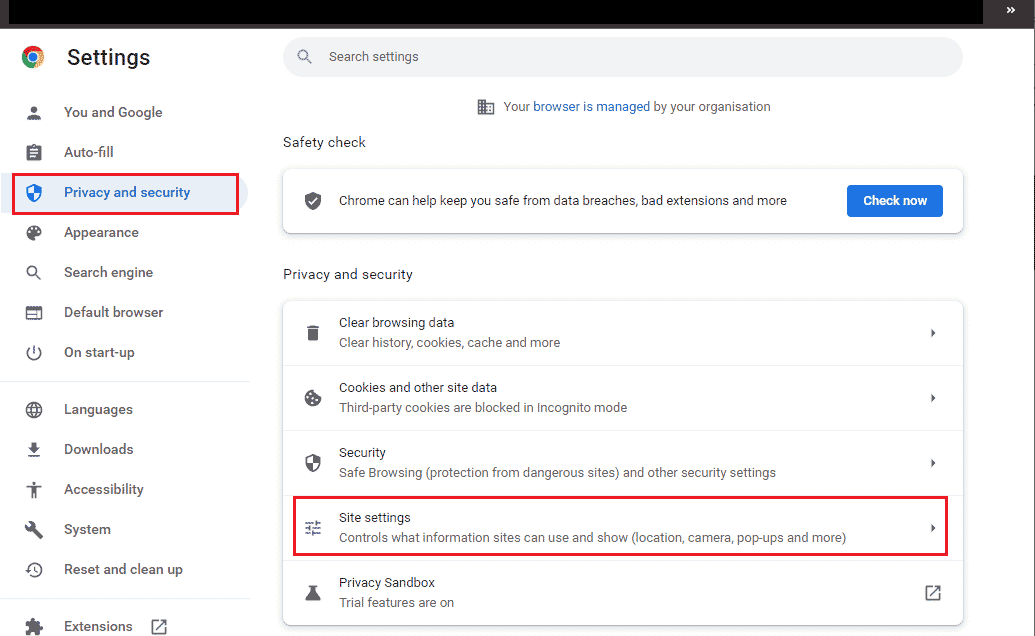This screenshot has width=1035, height=636.
Task: Click the Privacy and security section heading
Action: (348, 274)
